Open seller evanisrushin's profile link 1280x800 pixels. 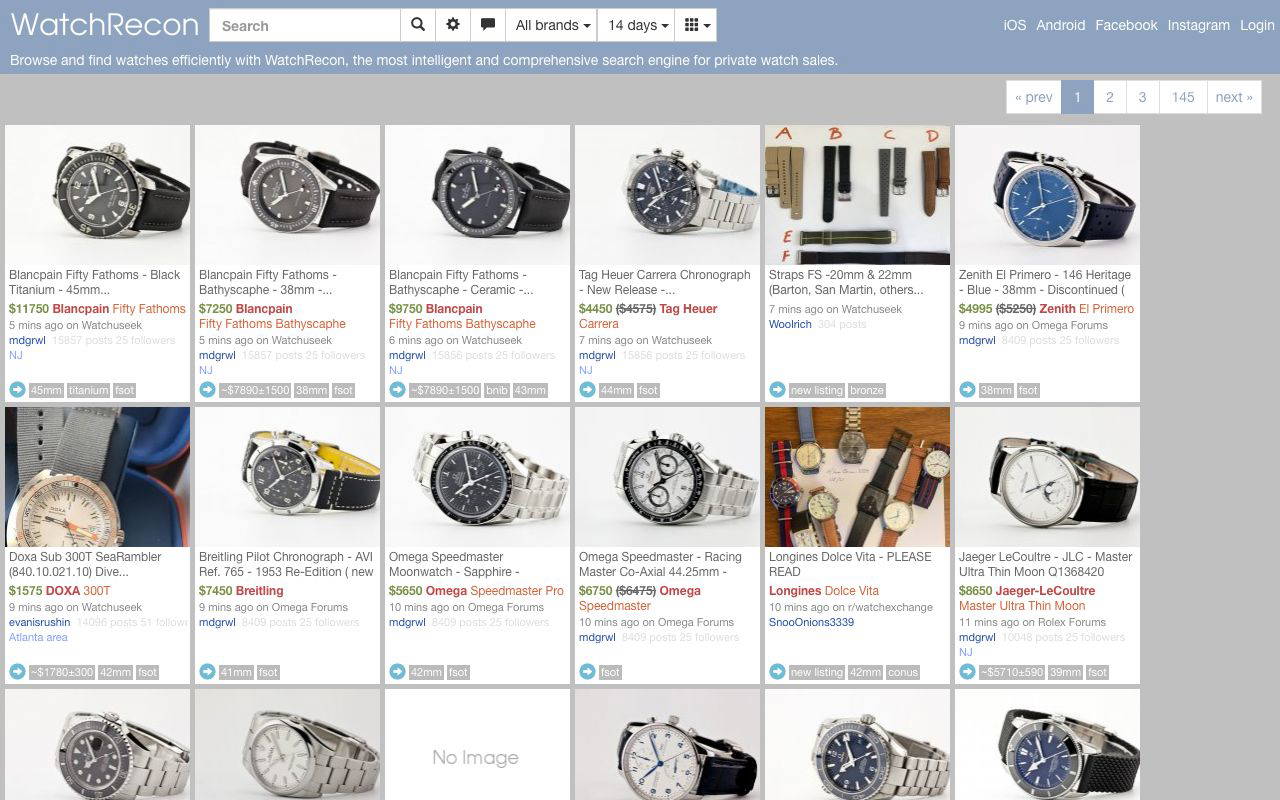40,622
